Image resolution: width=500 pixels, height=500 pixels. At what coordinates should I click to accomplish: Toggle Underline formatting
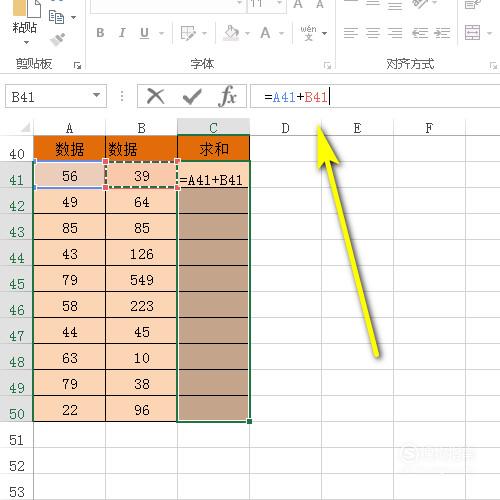144,33
